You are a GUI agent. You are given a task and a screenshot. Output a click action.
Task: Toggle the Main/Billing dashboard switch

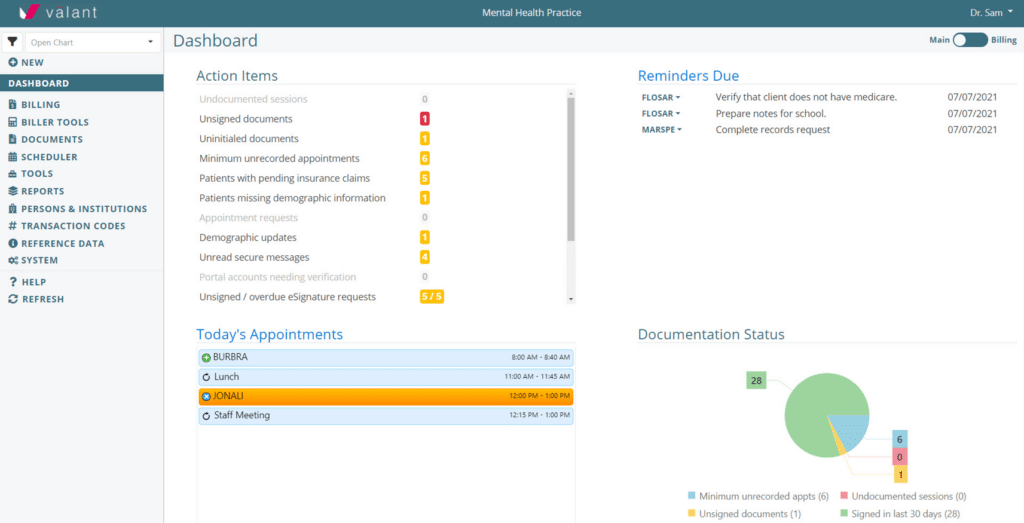(970, 40)
